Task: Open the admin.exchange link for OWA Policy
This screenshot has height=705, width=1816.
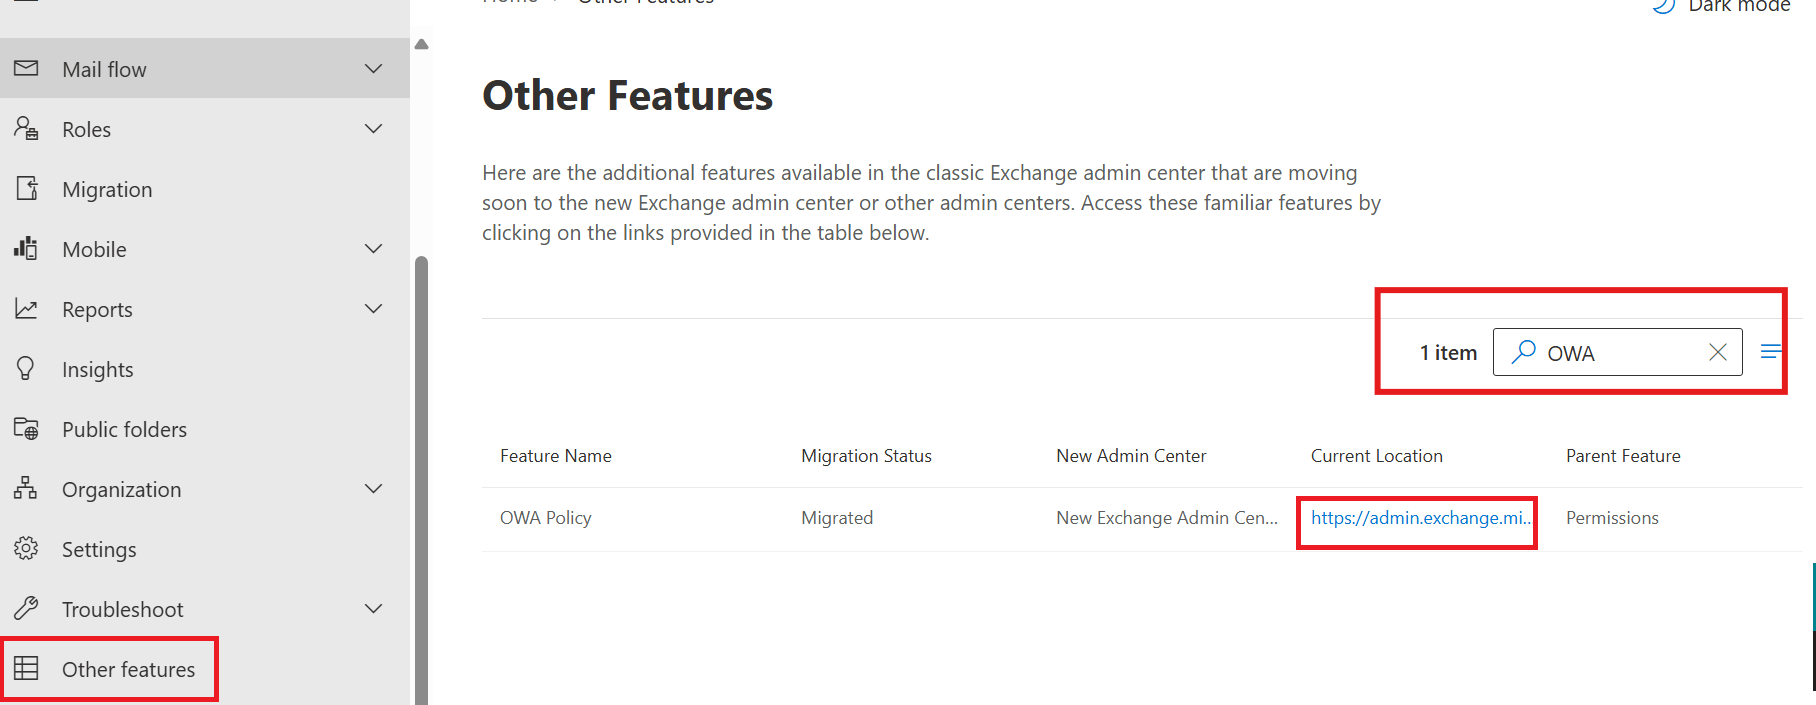Action: coord(1420,518)
